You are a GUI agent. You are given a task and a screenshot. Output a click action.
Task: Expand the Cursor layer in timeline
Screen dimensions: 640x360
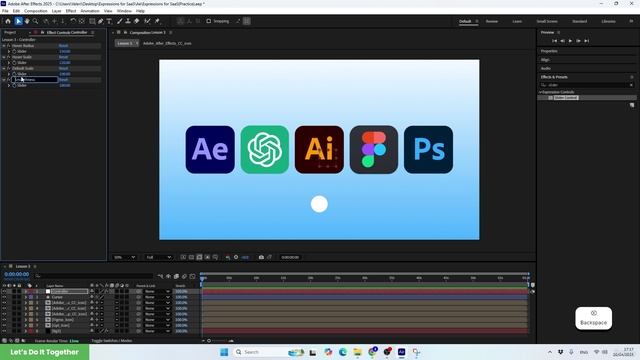pyautogui.click(x=26, y=297)
